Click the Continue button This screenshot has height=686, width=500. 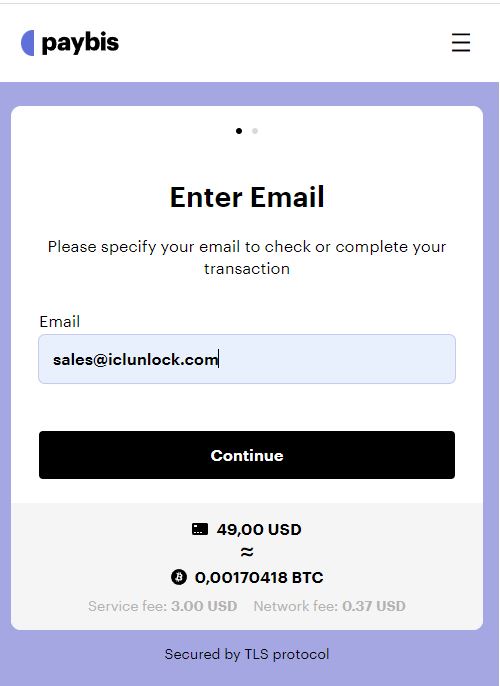coord(247,455)
